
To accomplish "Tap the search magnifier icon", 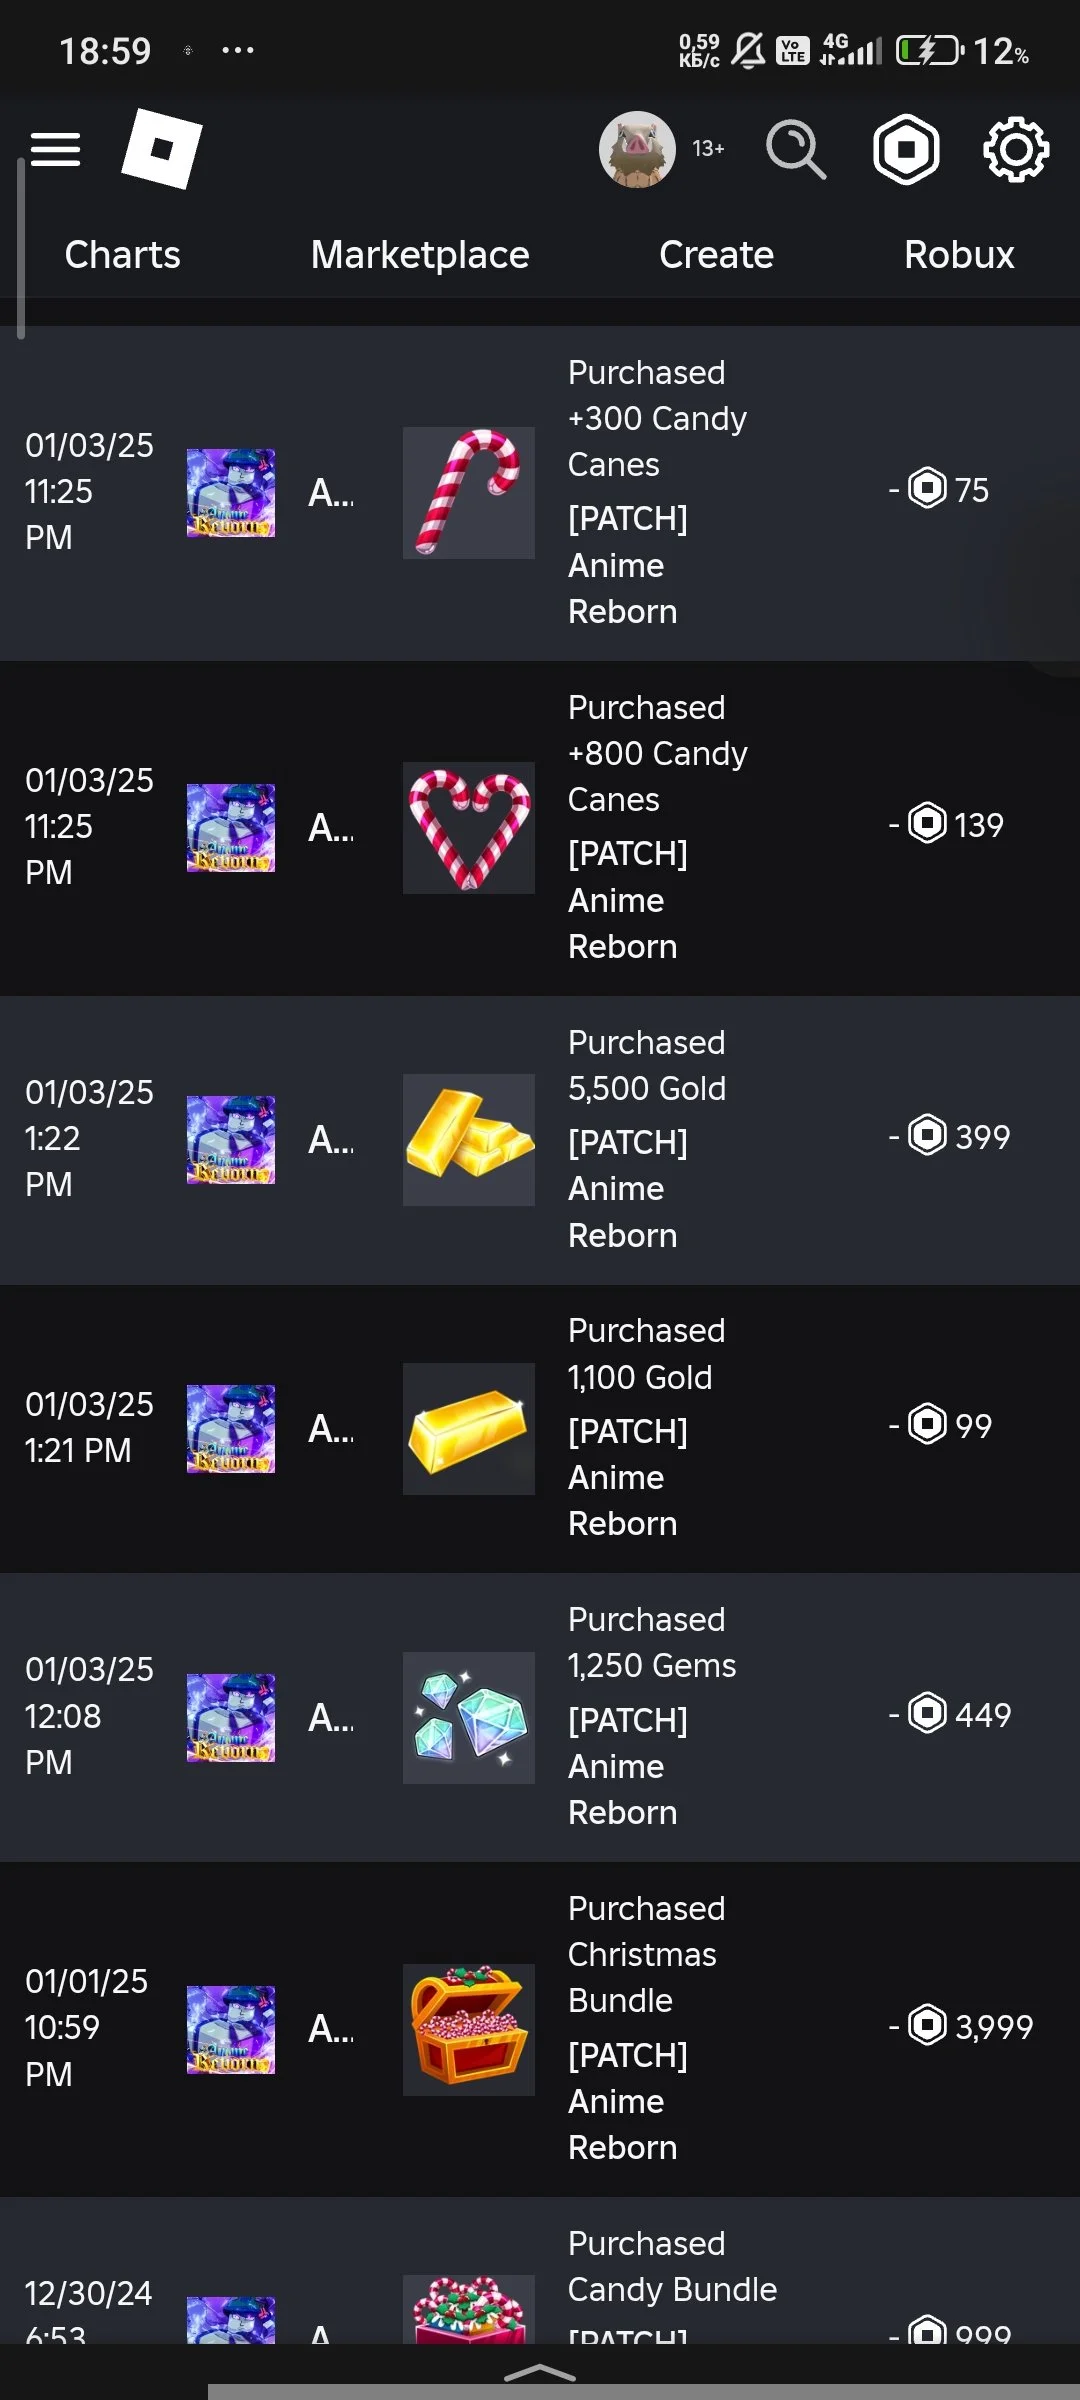I will click(795, 150).
